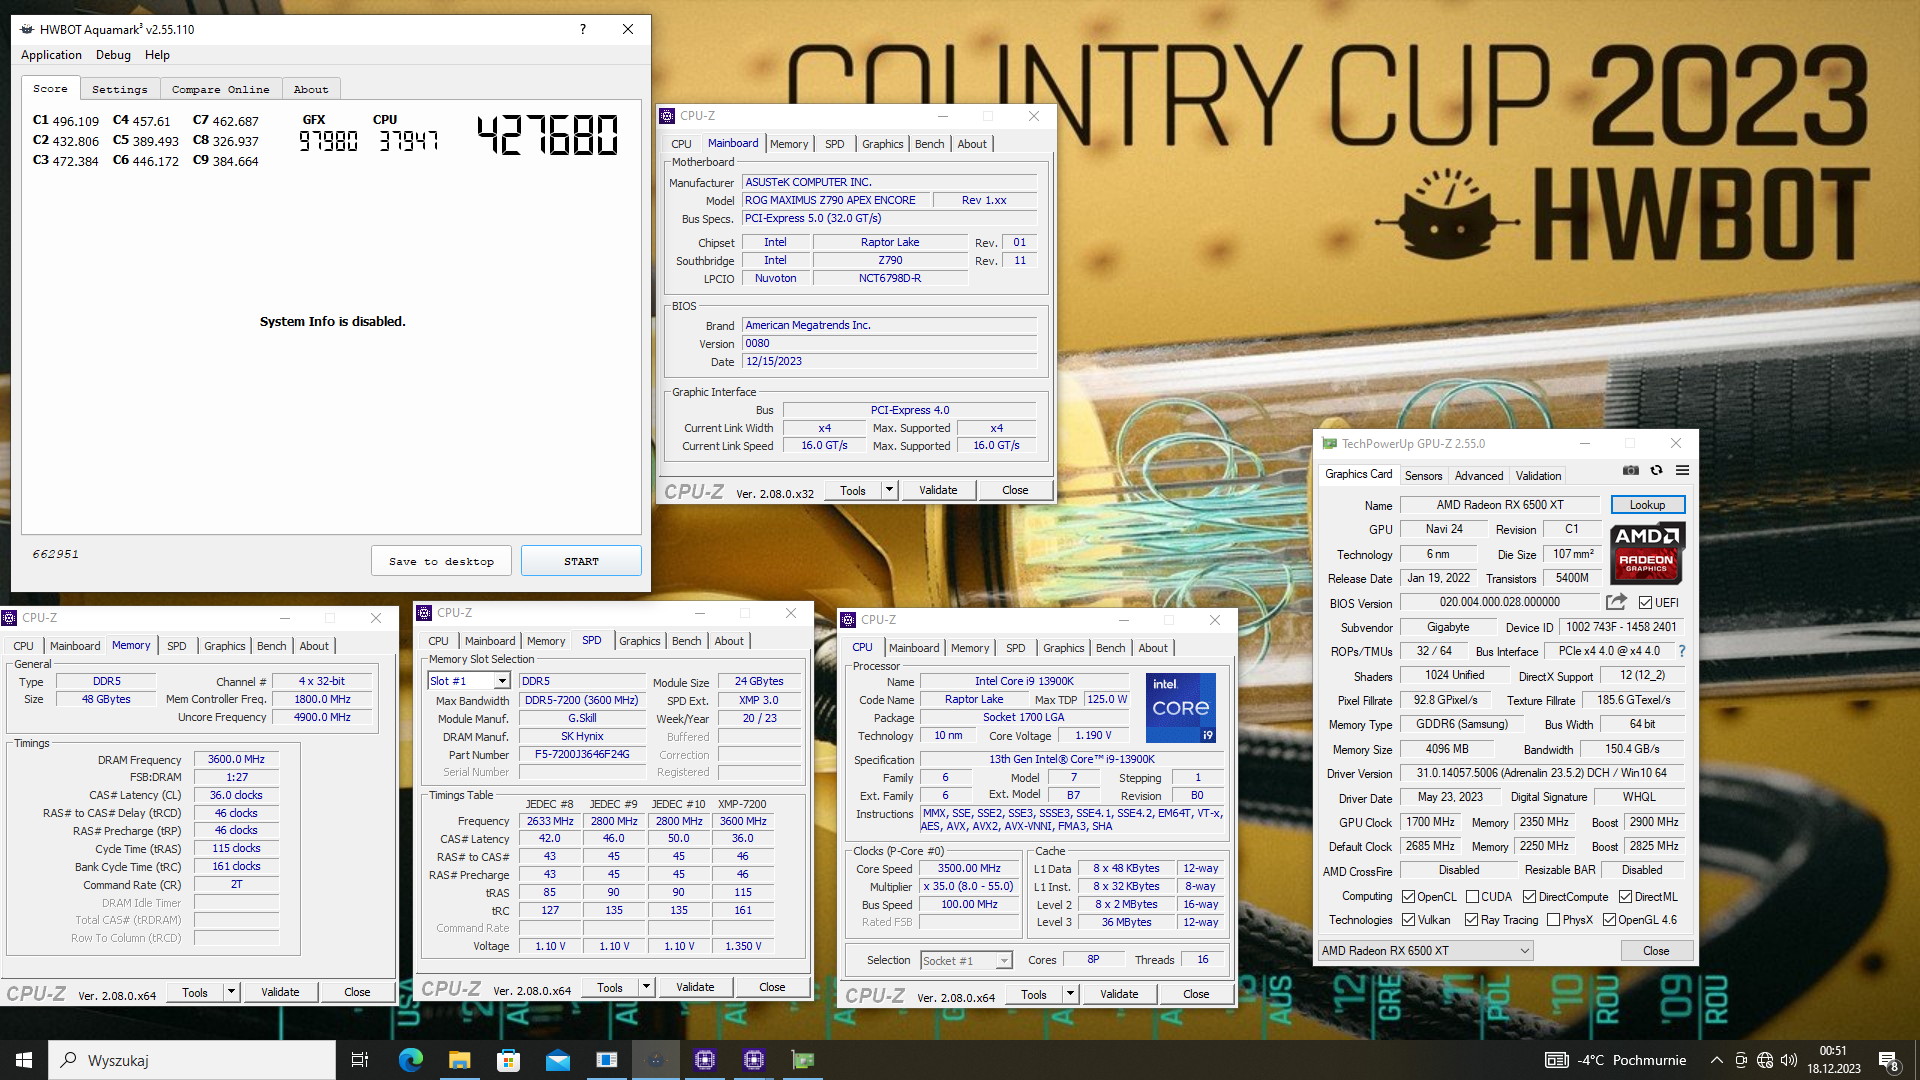Screen dimensions: 1920x1080
Task: Expand Tools dropdown arrow in Mainboard CPU-Z window
Action: tap(888, 490)
